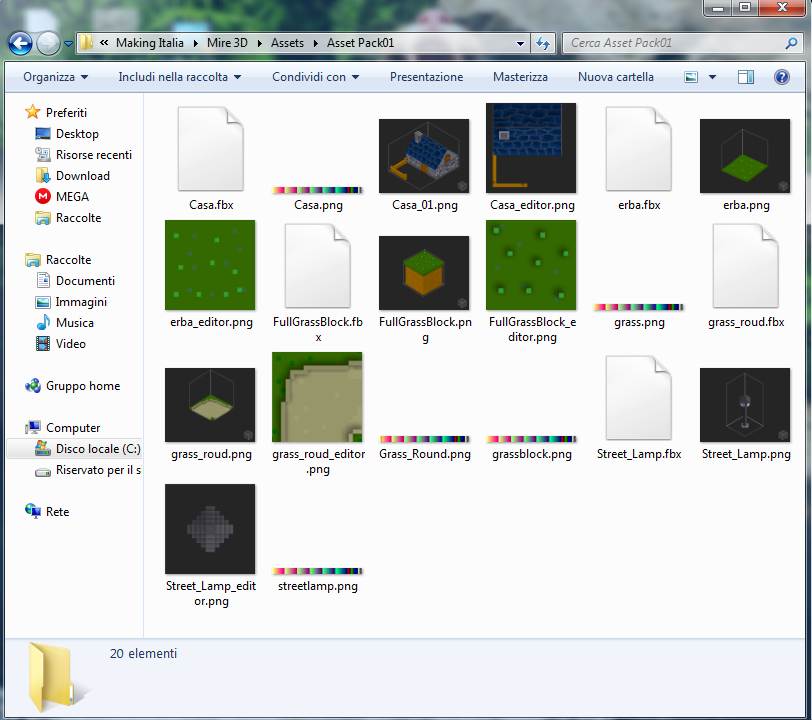Viewport: 812px width, 720px height.
Task: Open Download in the sidebar
Action: [x=83, y=176]
